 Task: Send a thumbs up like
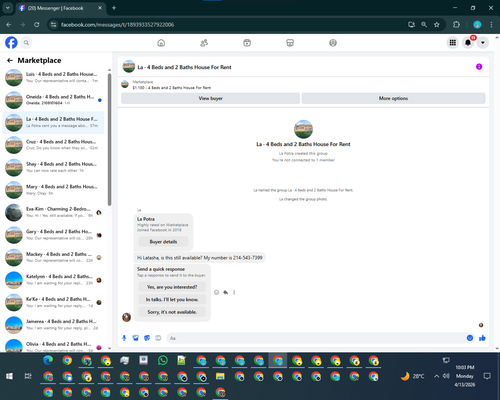tap(482, 338)
